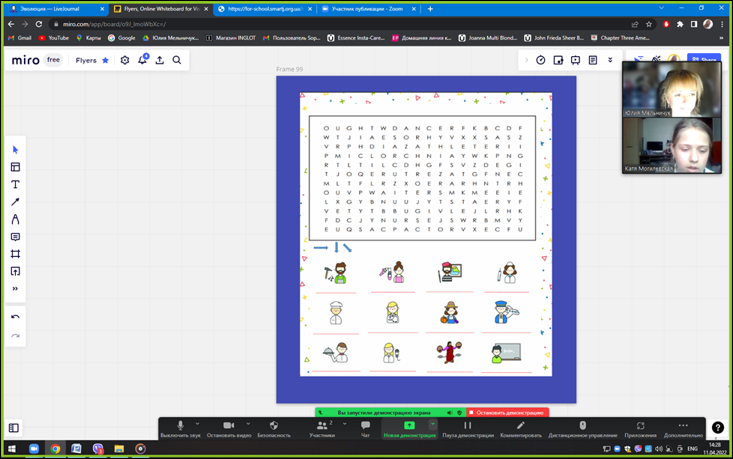
Task: Click the board export upload icon
Action: 159,60
